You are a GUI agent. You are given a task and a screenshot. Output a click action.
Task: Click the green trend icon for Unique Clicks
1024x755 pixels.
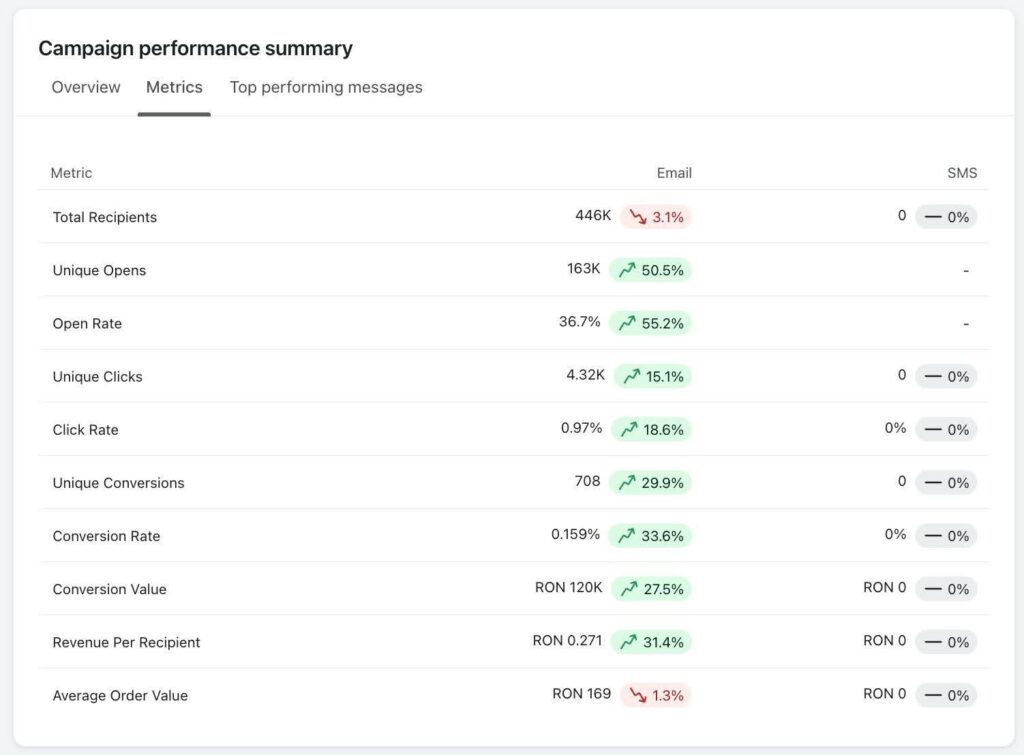point(631,376)
